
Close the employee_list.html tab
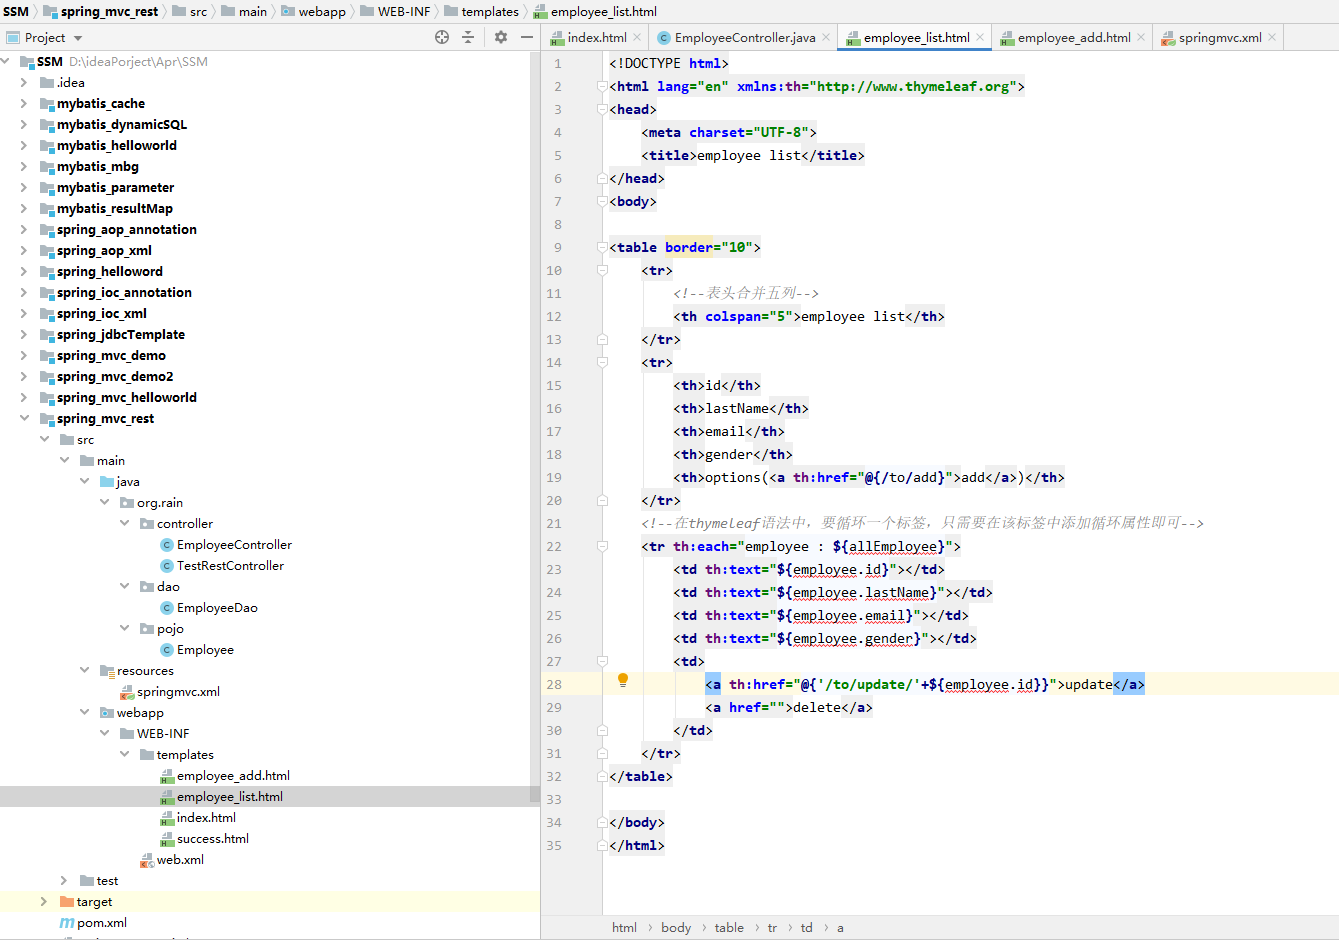pyautogui.click(x=980, y=38)
